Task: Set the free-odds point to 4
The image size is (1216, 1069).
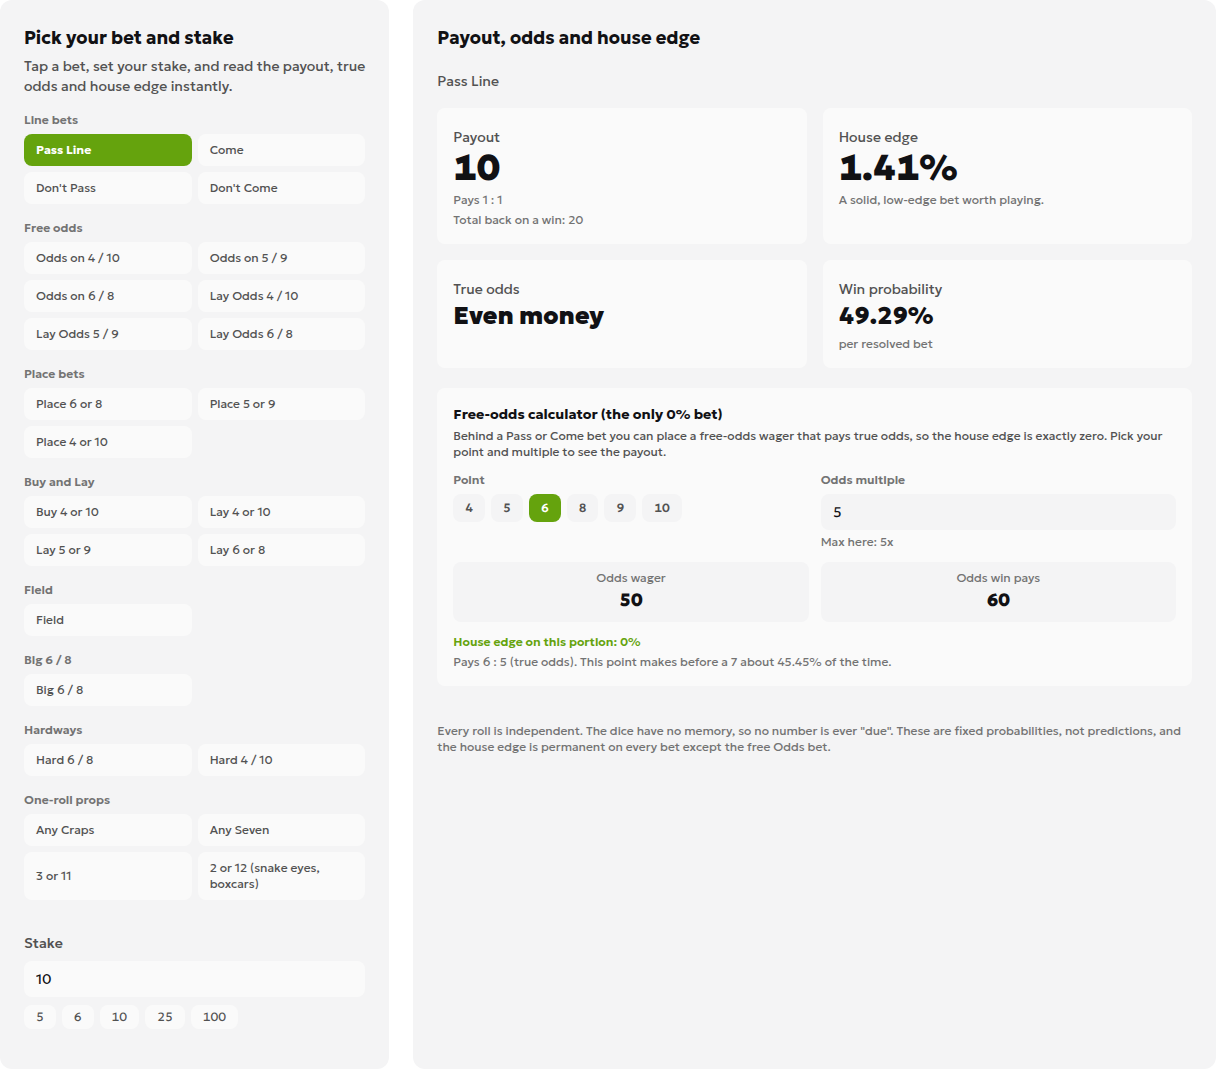Action: coord(469,508)
